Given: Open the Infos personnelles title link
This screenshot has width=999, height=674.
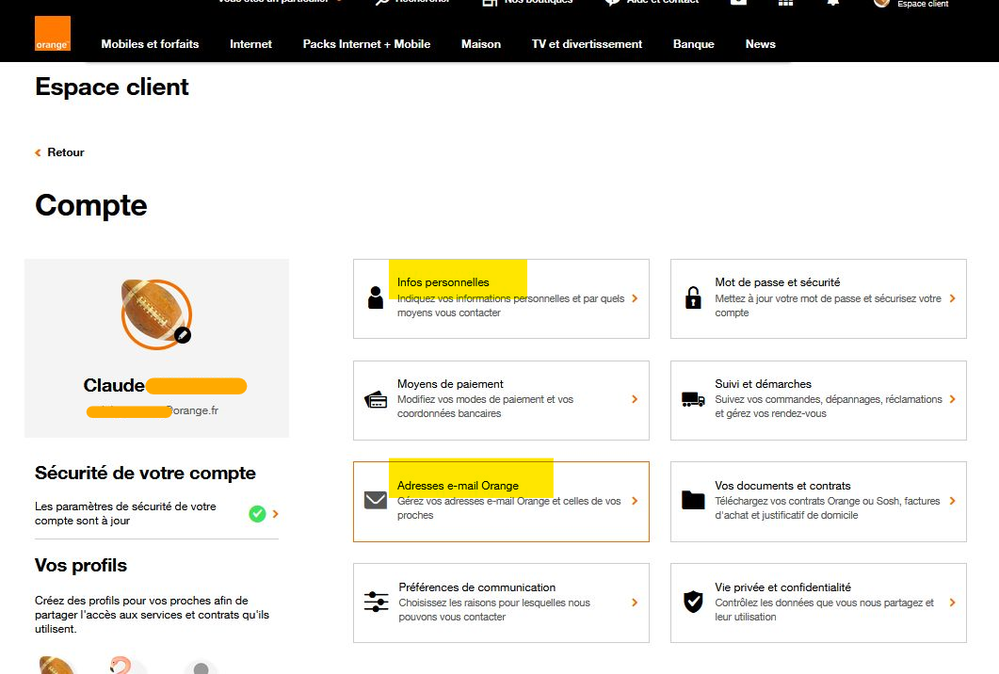Looking at the screenshot, I should (x=443, y=282).
